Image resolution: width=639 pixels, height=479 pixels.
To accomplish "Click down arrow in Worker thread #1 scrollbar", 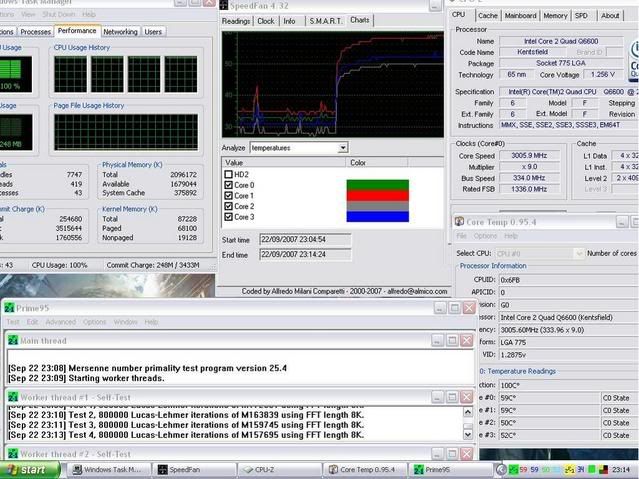I will point(468,435).
